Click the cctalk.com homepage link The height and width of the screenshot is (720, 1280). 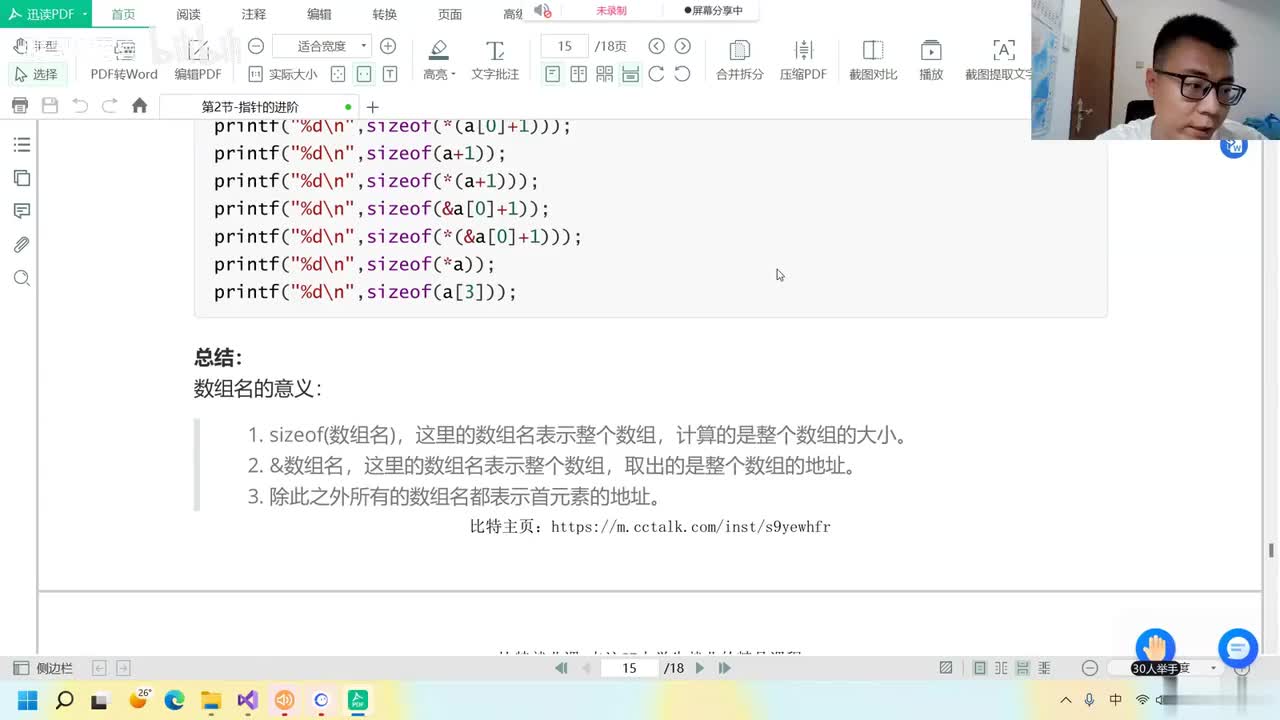tap(691, 527)
